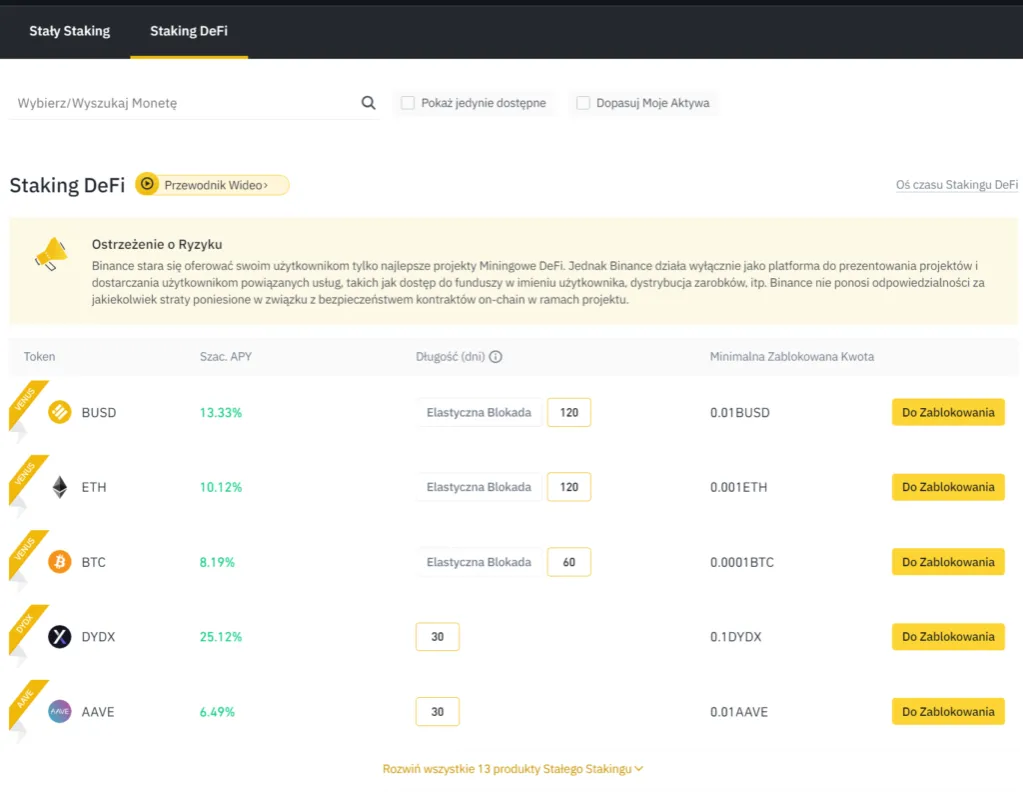This screenshot has height=794, width=1023.
Task: Click the 8.19% APY value
Action: [x=217, y=562]
